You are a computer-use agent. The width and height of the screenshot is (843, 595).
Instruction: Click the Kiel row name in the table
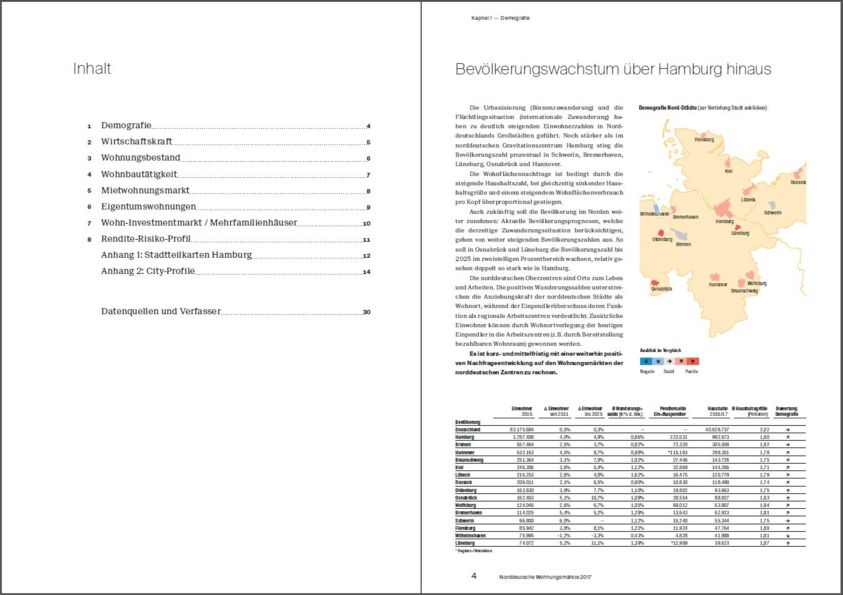(459, 468)
